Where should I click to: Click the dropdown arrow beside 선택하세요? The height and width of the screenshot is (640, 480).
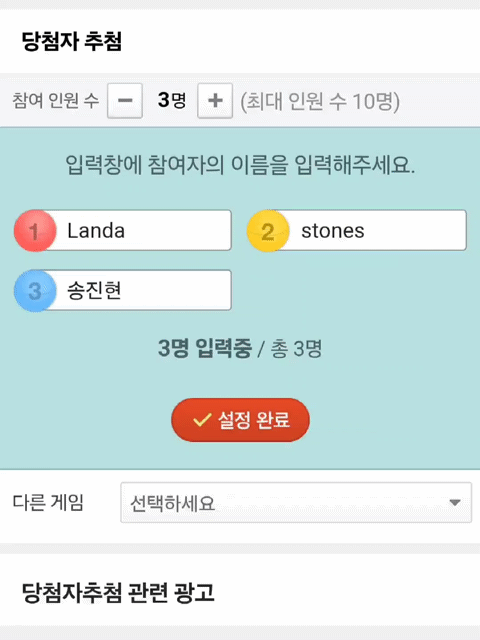pyautogui.click(x=455, y=502)
